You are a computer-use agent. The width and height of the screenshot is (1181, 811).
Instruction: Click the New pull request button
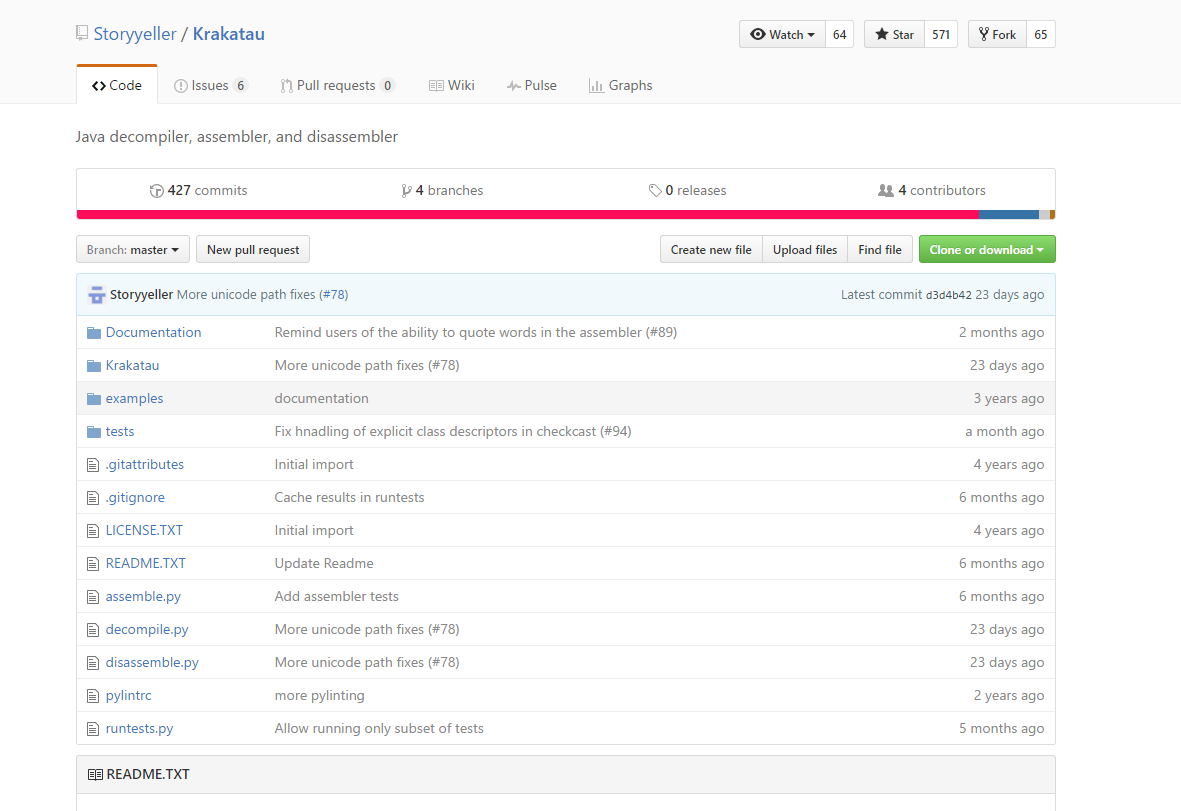coord(253,249)
